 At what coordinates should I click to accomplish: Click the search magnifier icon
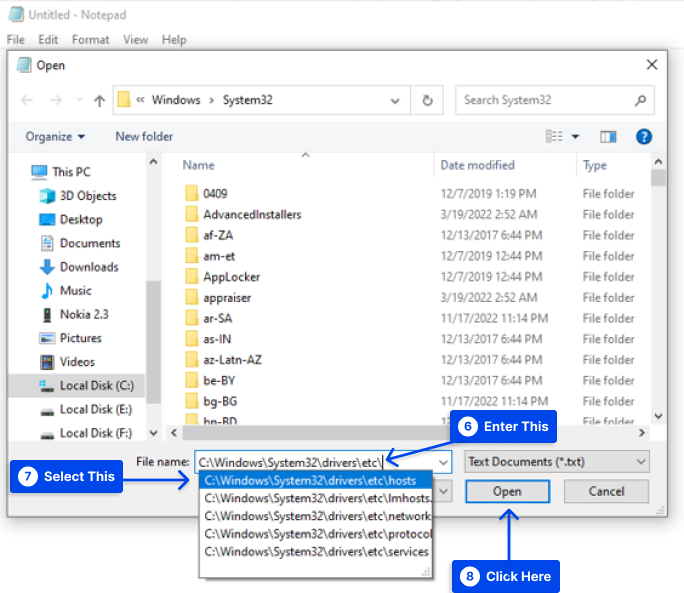pyautogui.click(x=640, y=100)
